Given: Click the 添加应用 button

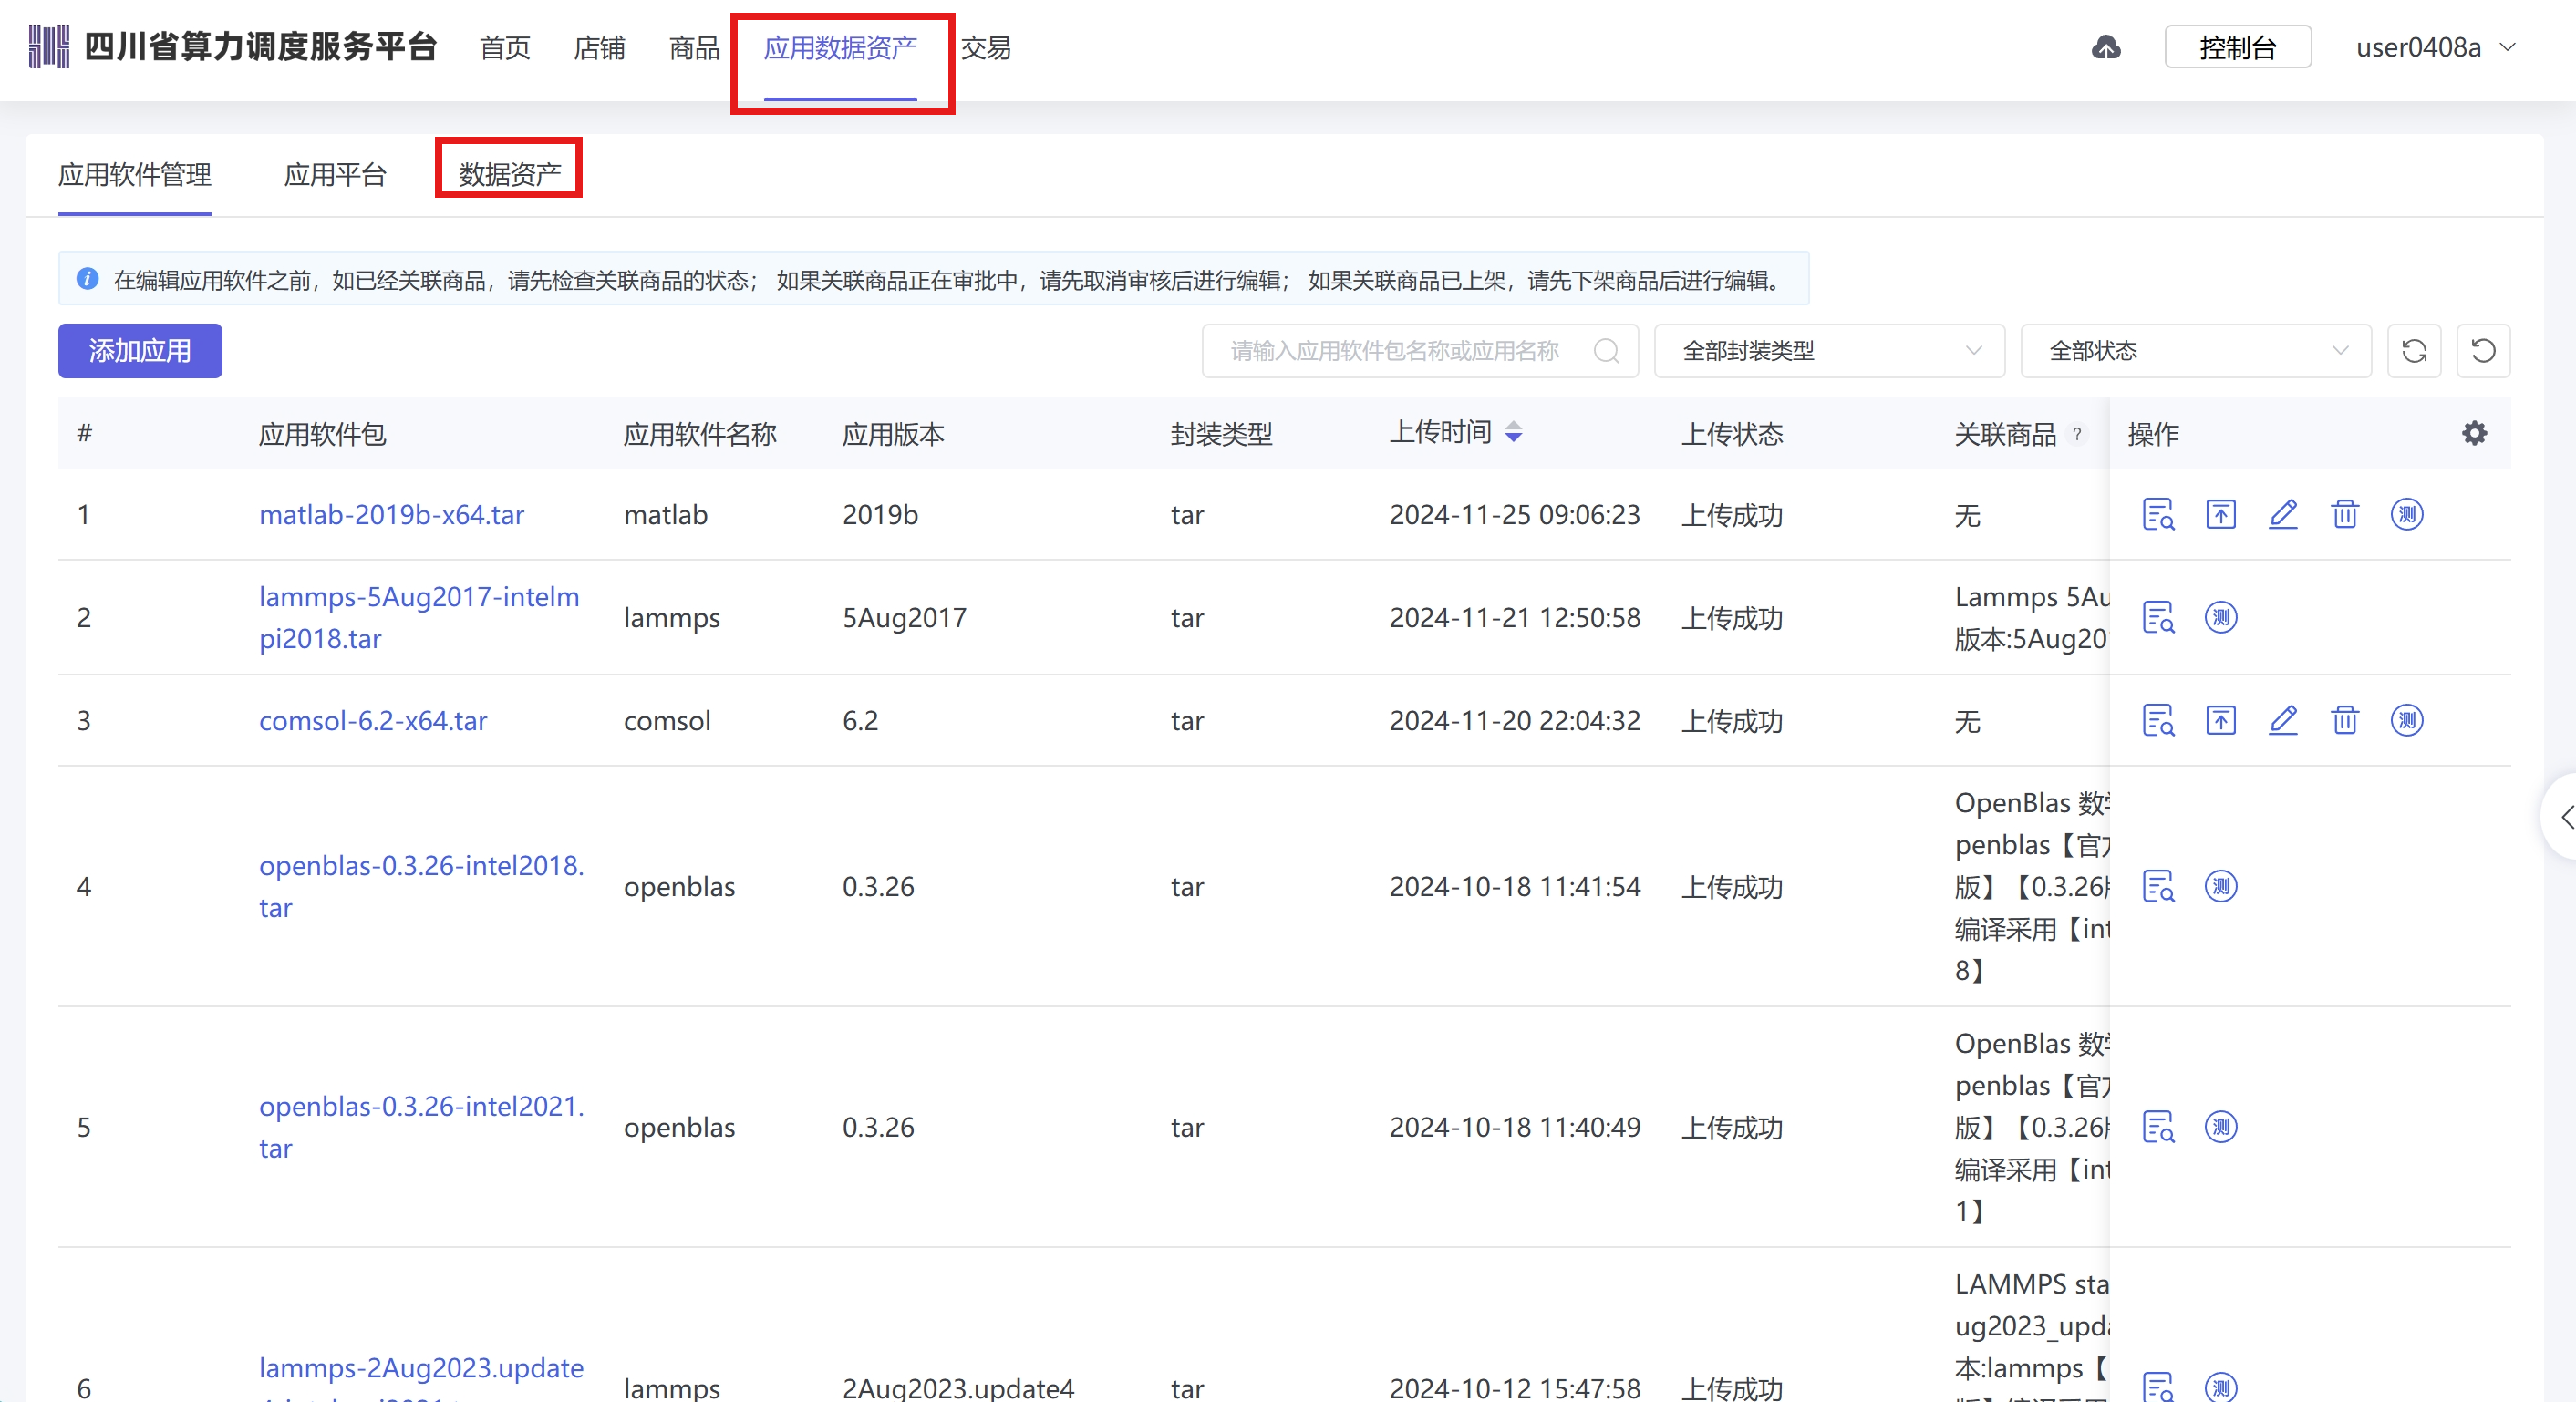Looking at the screenshot, I should (x=140, y=351).
